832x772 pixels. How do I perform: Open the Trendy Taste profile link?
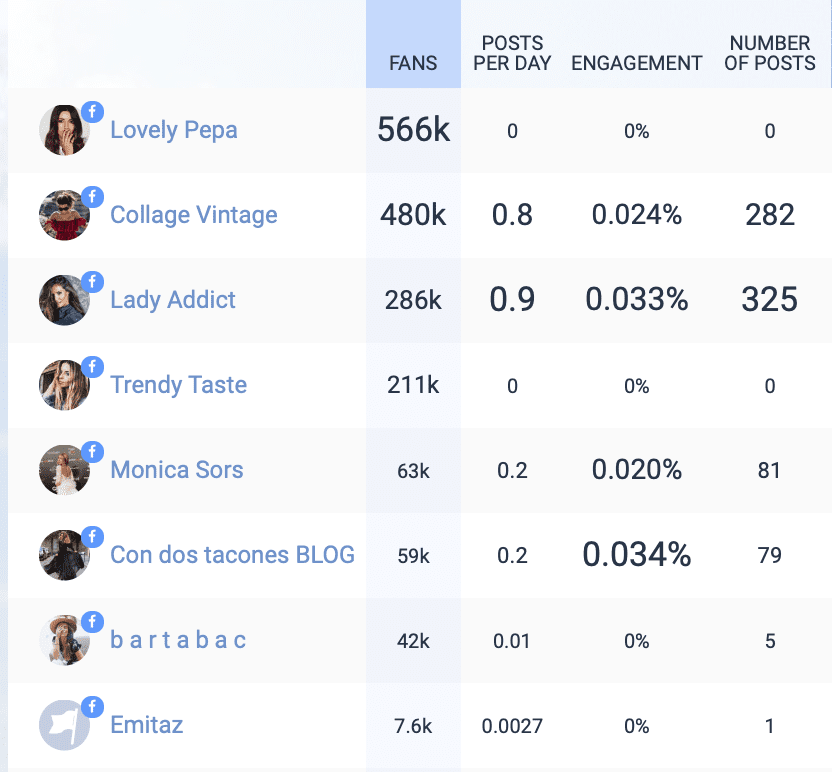pos(178,385)
